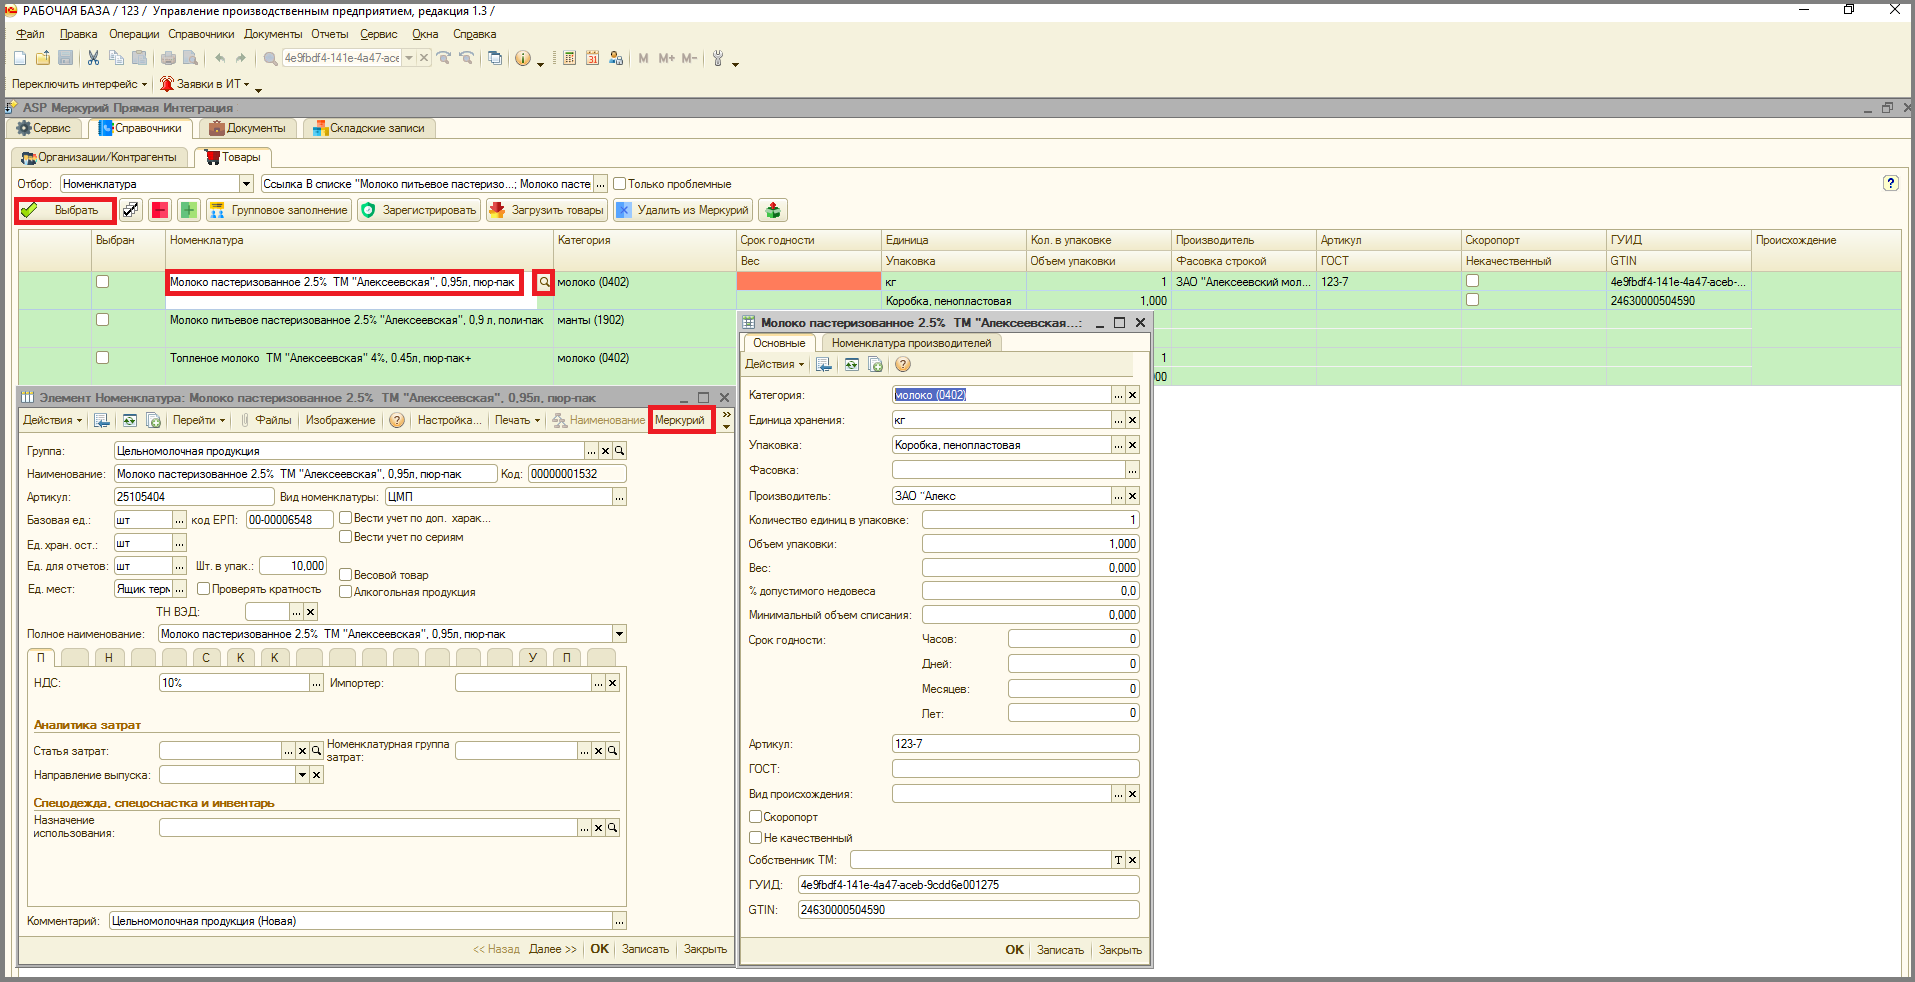Click the Артикул field containing 25105404

194,497
